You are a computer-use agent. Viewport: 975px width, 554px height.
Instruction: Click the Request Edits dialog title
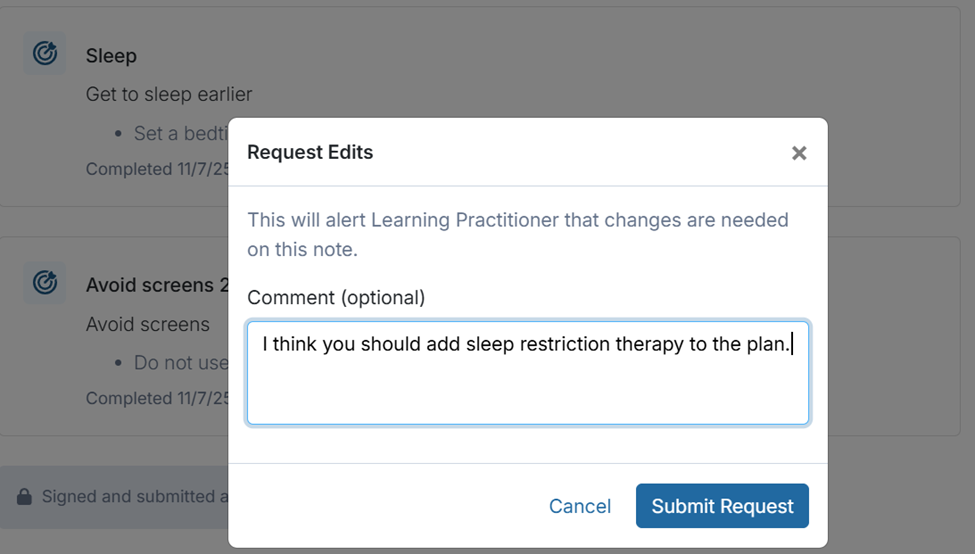pyautogui.click(x=310, y=153)
